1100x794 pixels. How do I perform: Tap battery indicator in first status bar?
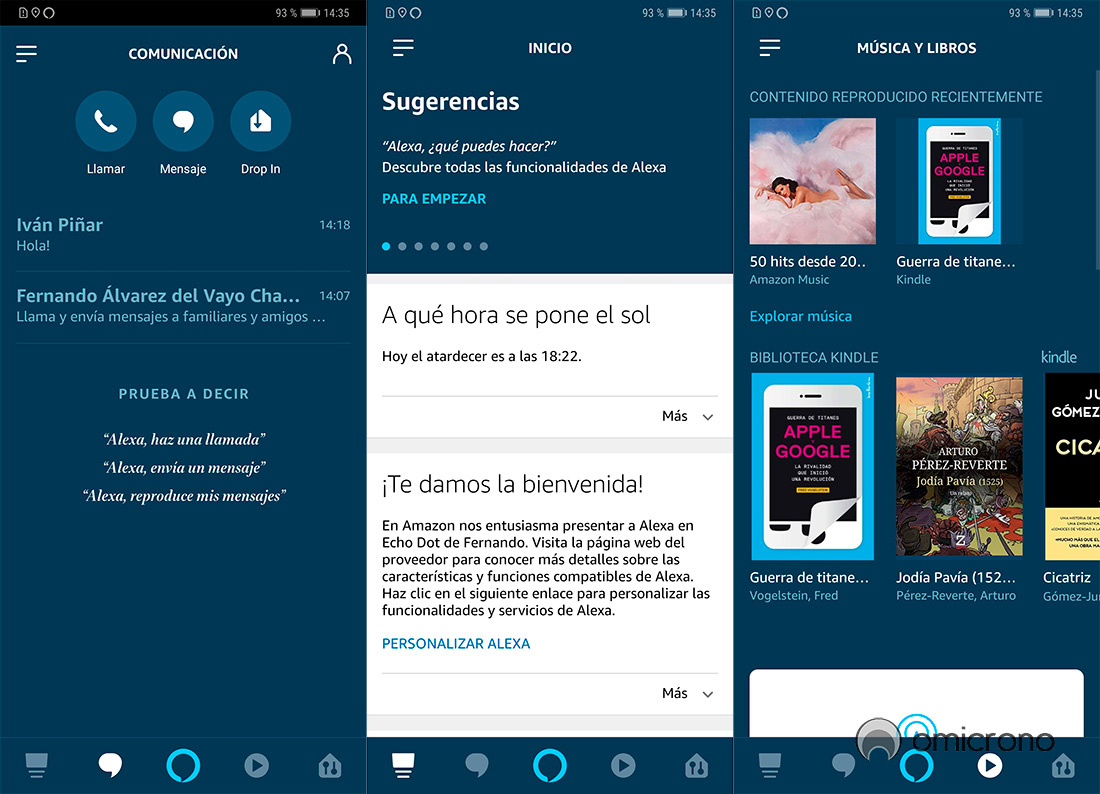click(x=310, y=13)
